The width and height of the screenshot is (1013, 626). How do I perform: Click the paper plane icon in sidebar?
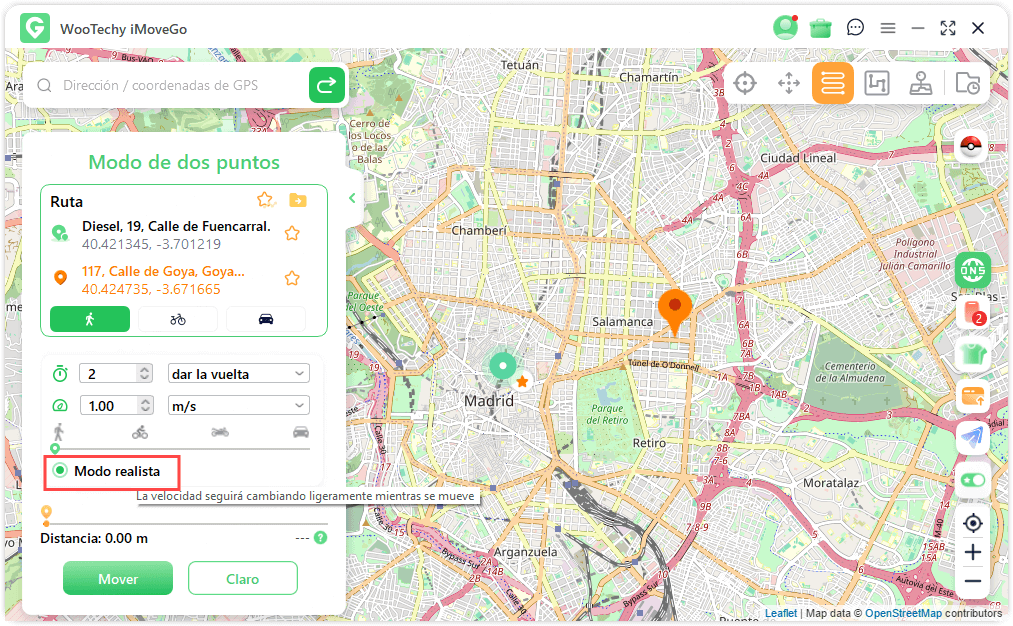pos(972,438)
